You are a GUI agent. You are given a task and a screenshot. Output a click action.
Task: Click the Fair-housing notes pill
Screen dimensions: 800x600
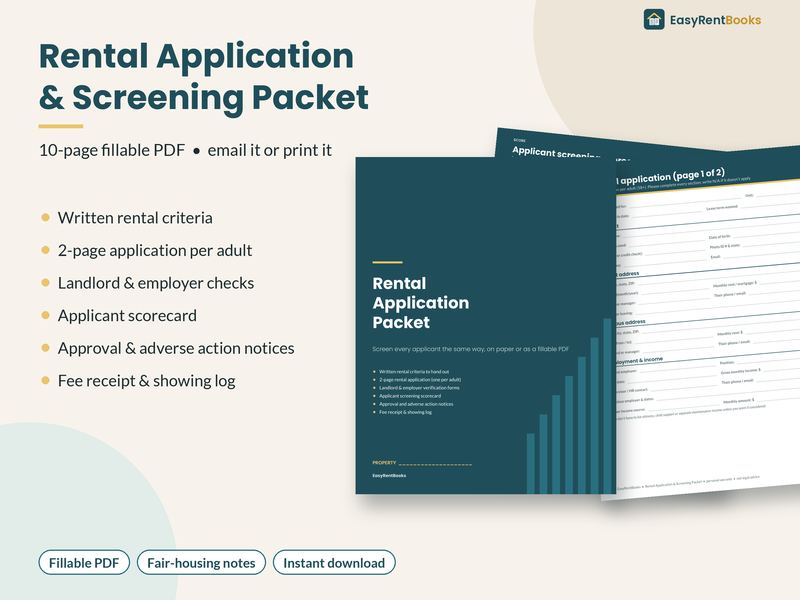201,563
